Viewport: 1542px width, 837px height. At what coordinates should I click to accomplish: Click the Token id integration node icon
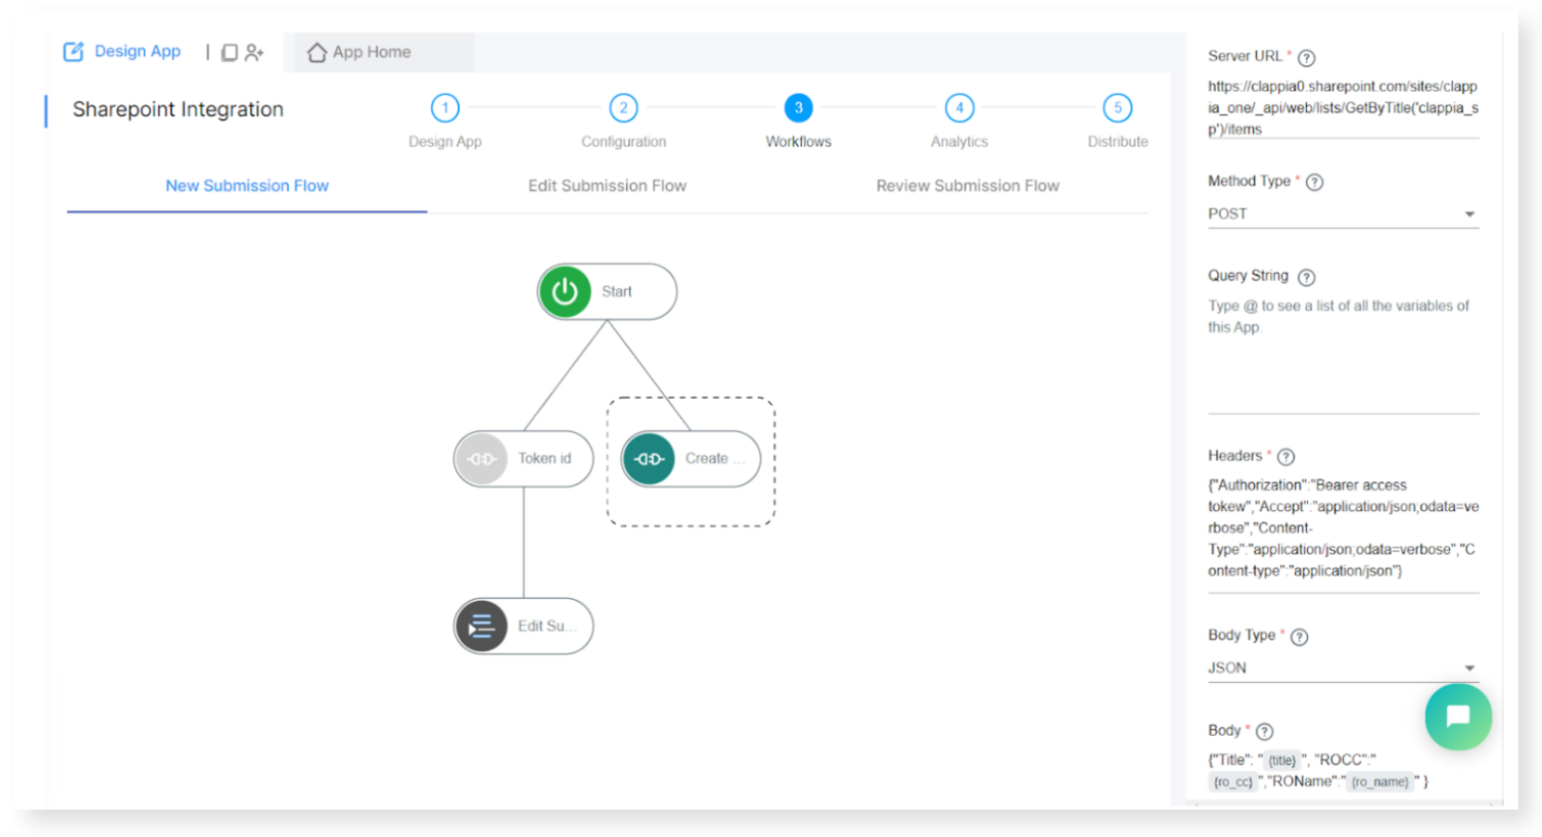483,458
